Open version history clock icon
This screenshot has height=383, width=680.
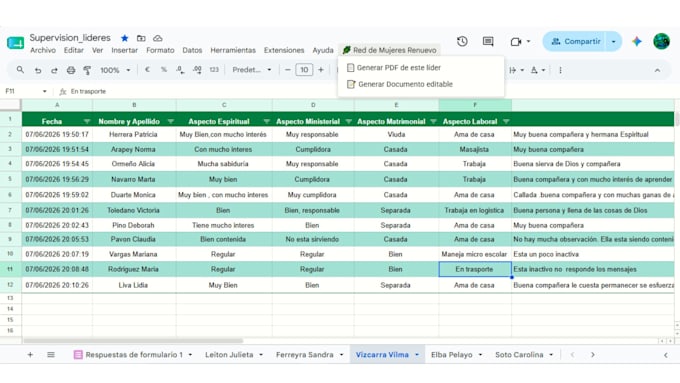coord(462,41)
